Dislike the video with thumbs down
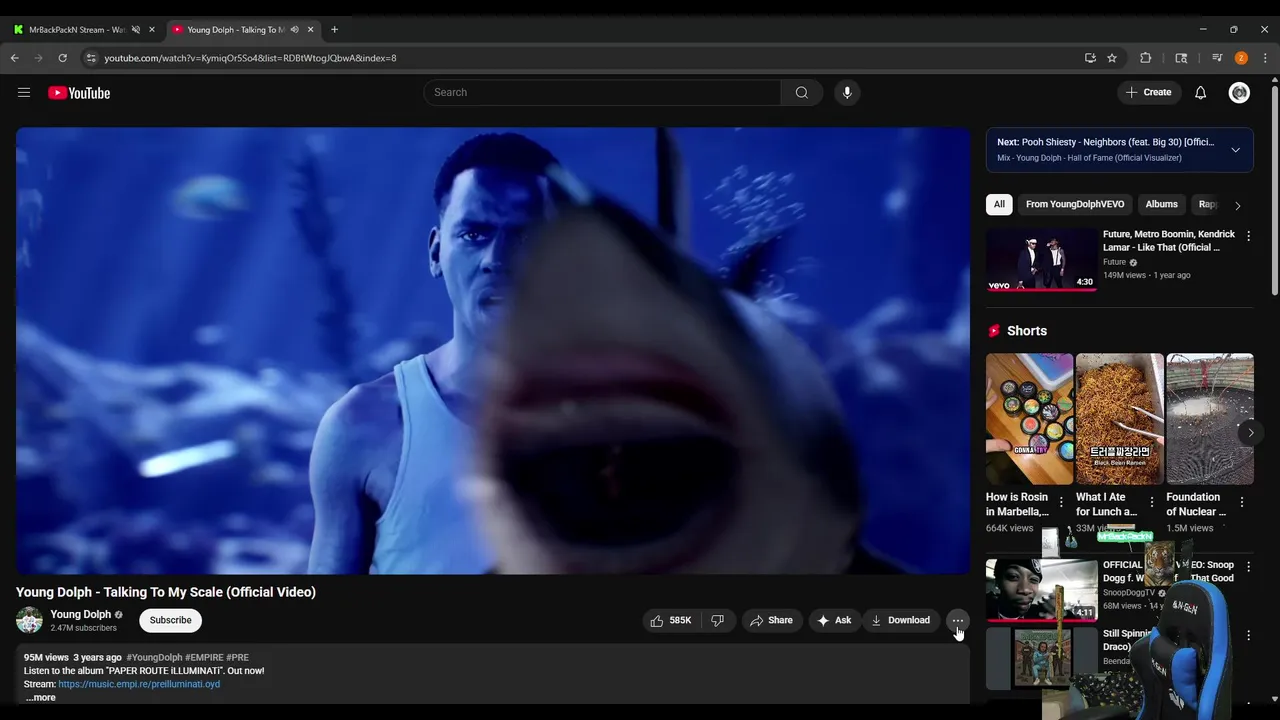The width and height of the screenshot is (1280, 720). click(x=718, y=621)
